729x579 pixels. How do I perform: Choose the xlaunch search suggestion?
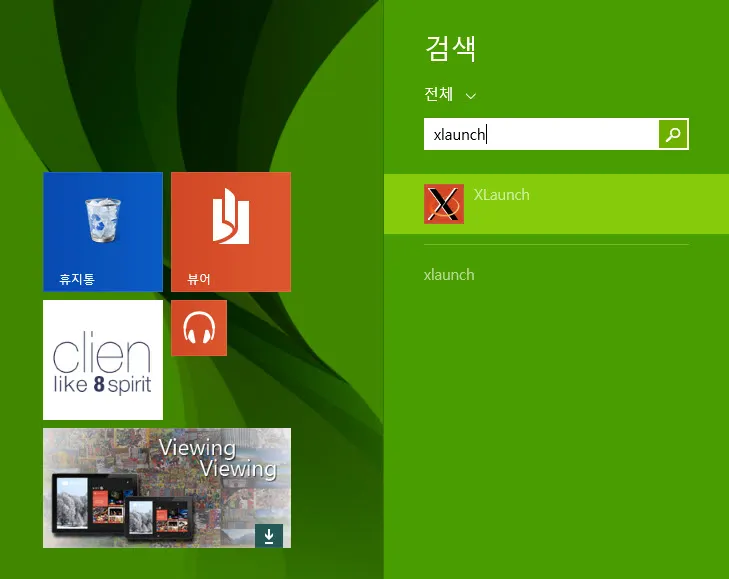click(449, 274)
